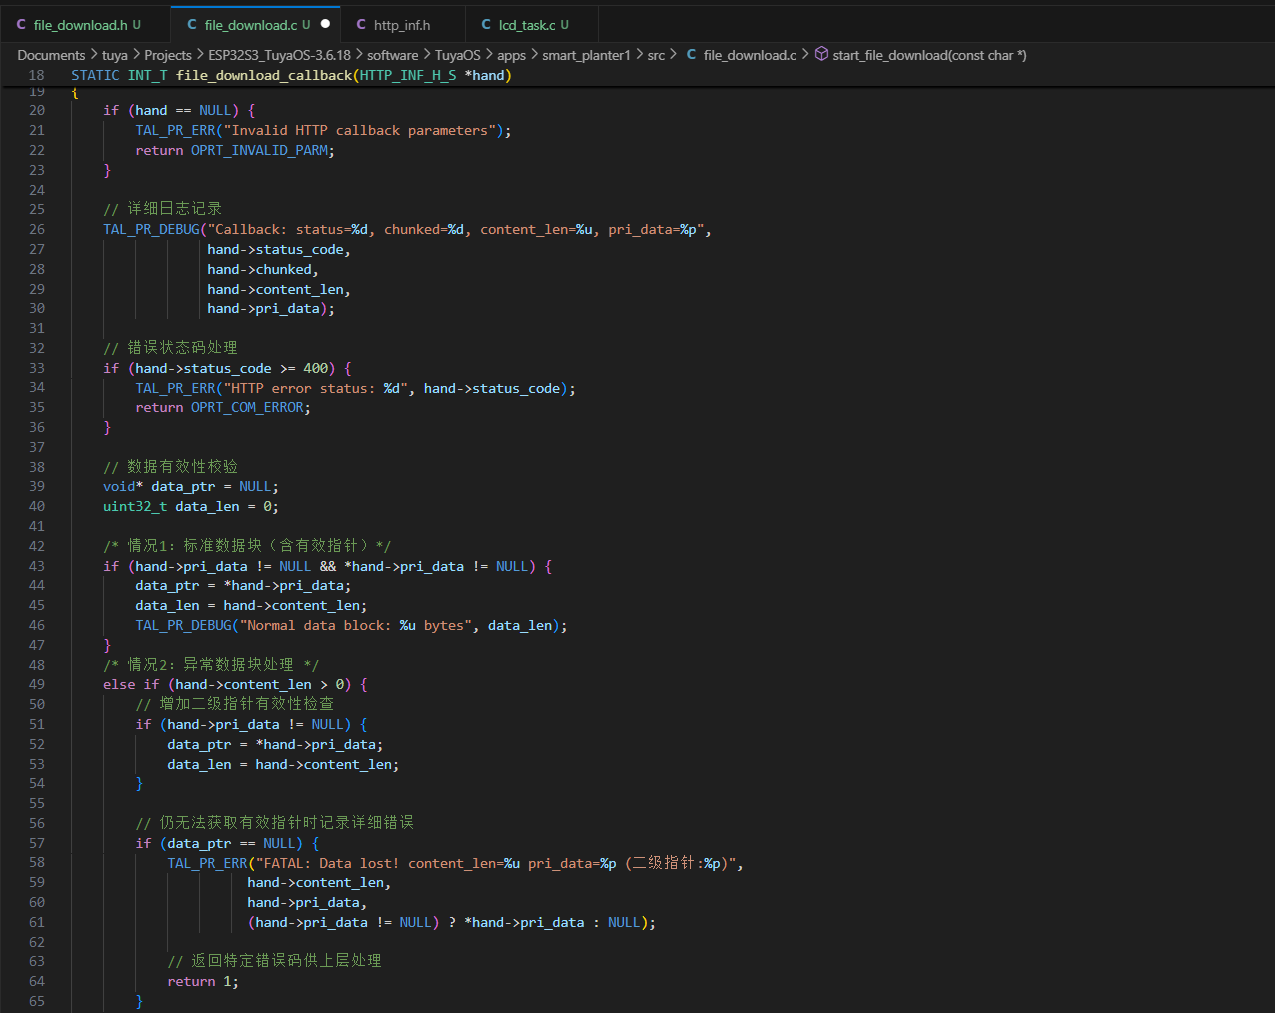Click hand->chunked on line 28
Screen dimensions: 1275x1013
tap(260, 269)
